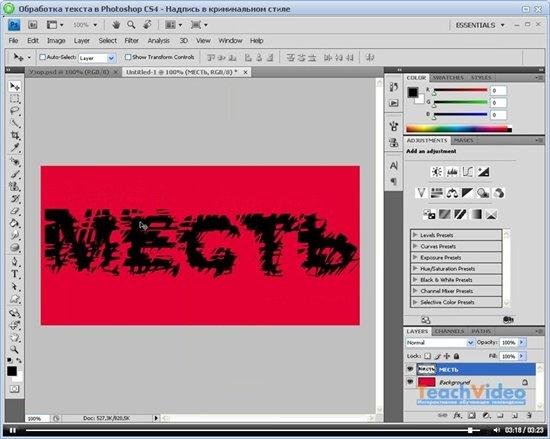Enable Show Transform Controls checkbox
The image size is (550, 439).
pos(128,57)
